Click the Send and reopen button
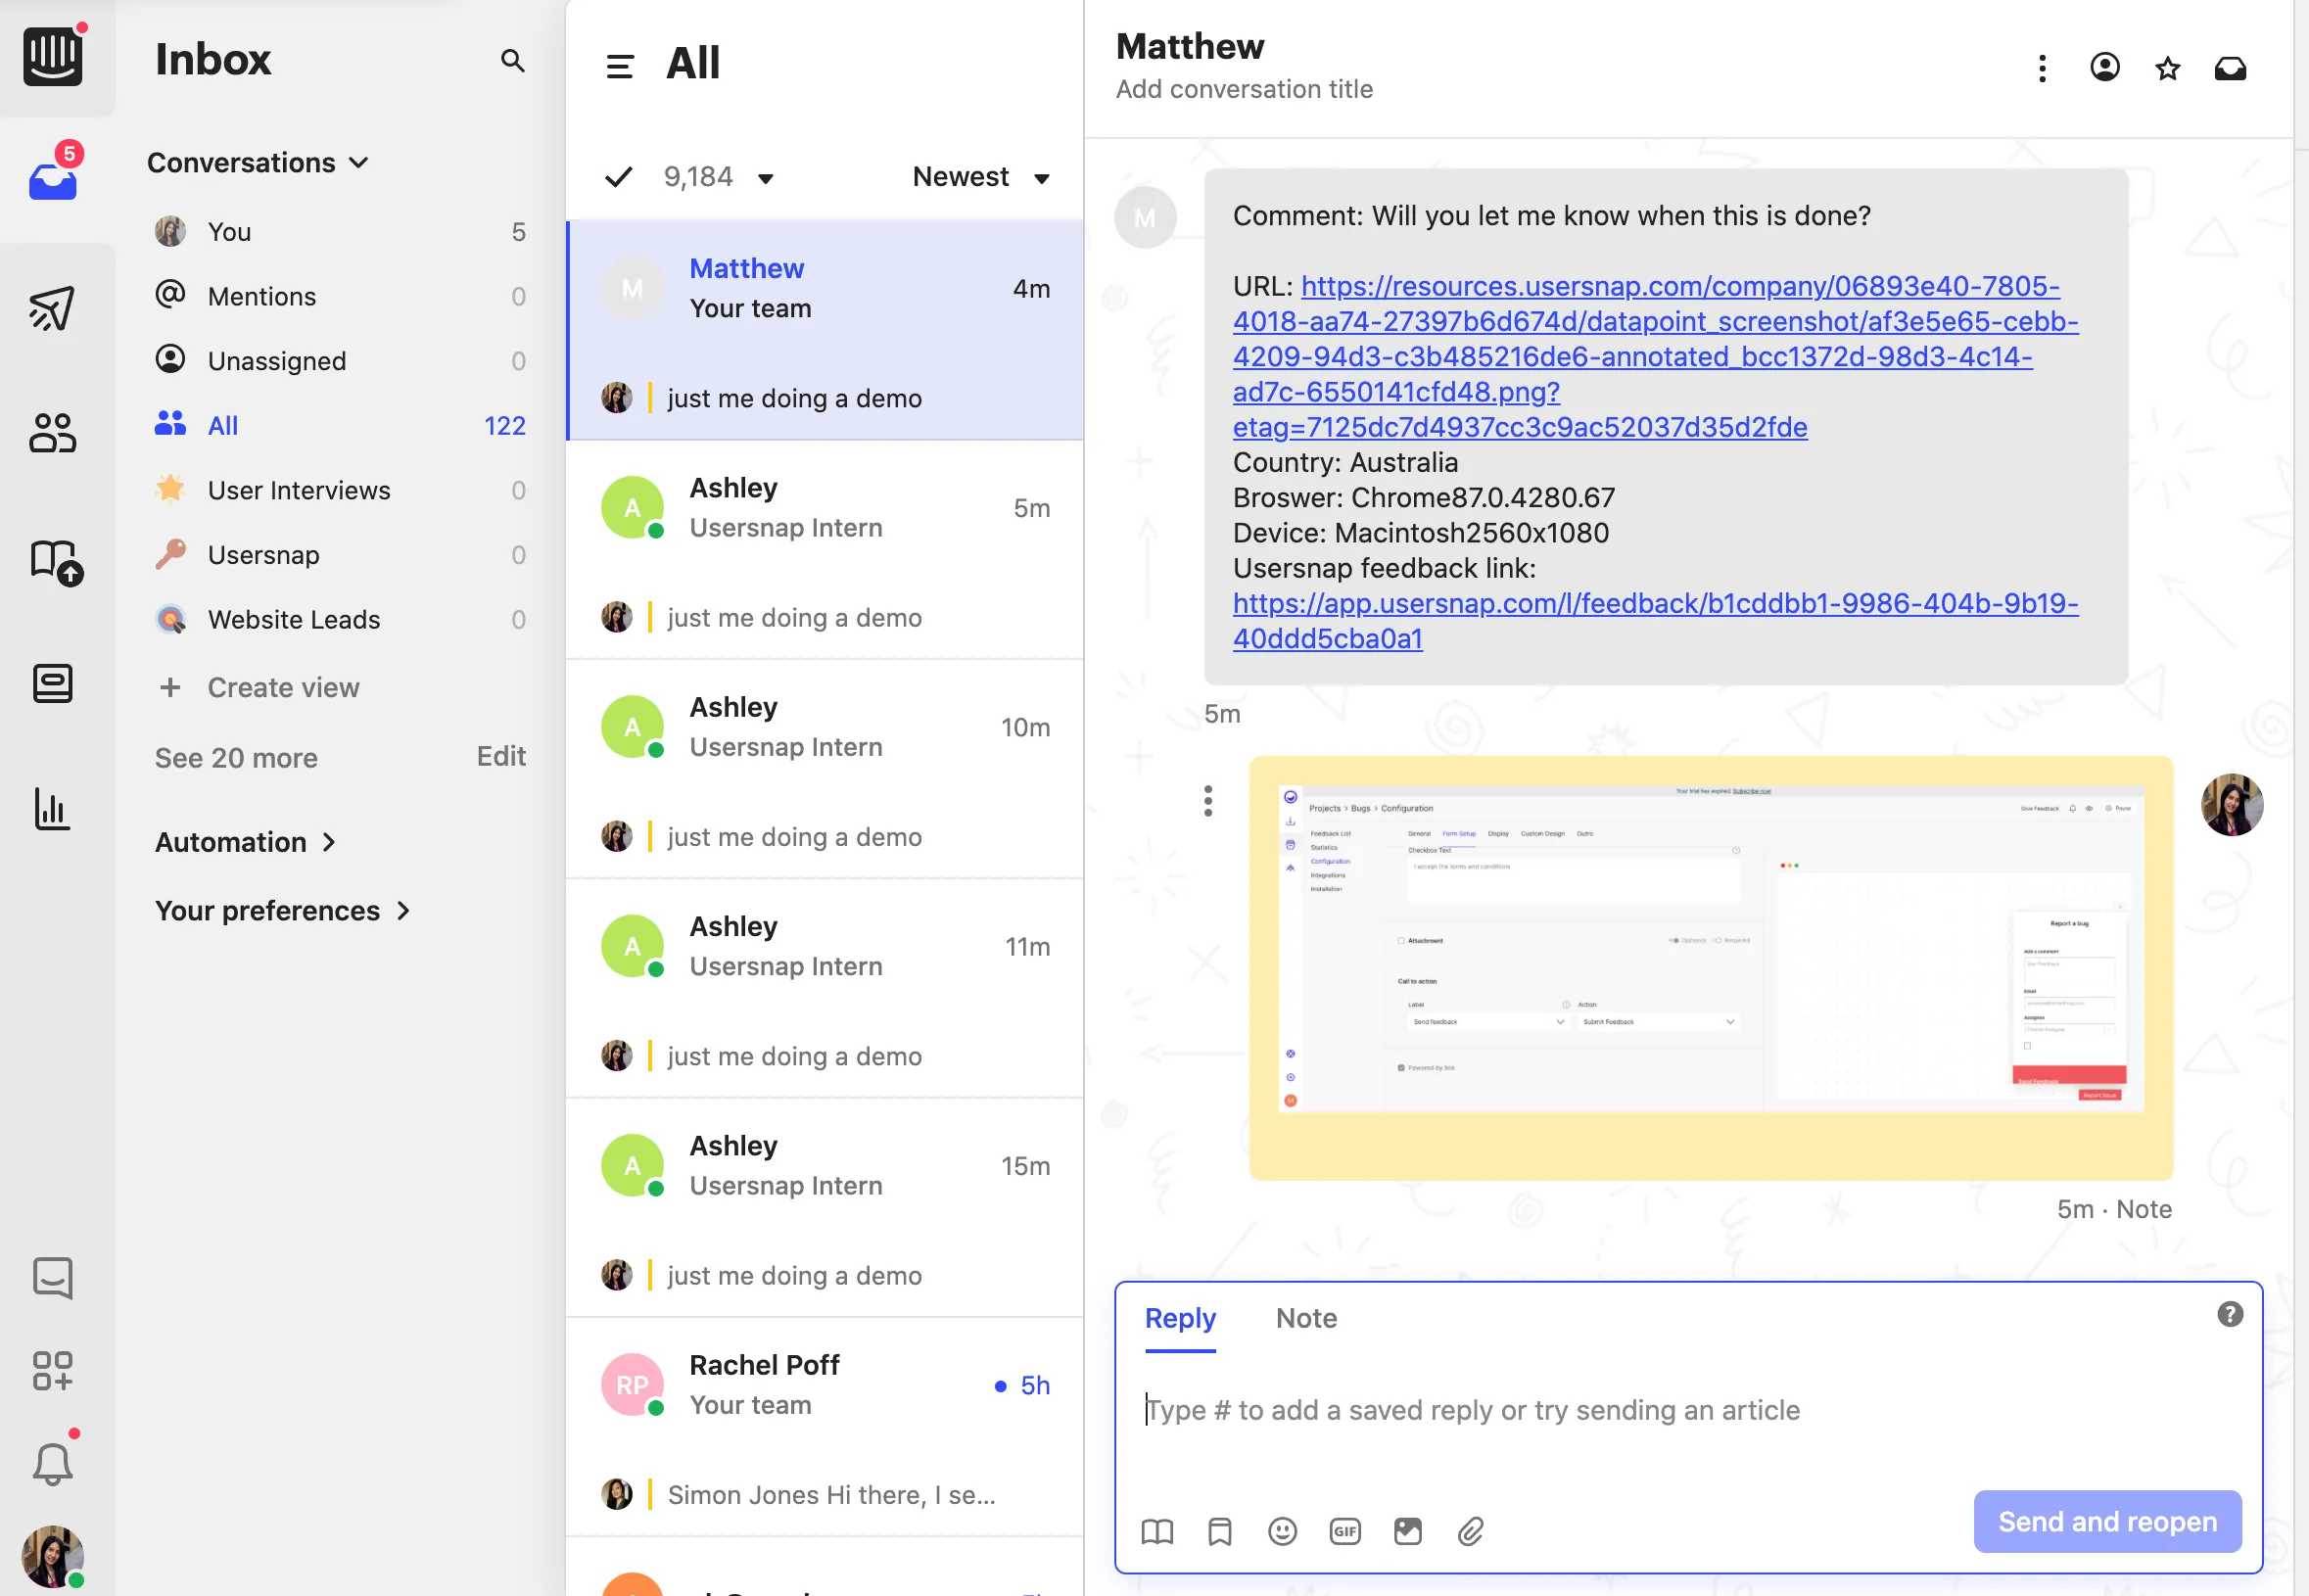Viewport: 2309px width, 1596px height. tap(2106, 1521)
